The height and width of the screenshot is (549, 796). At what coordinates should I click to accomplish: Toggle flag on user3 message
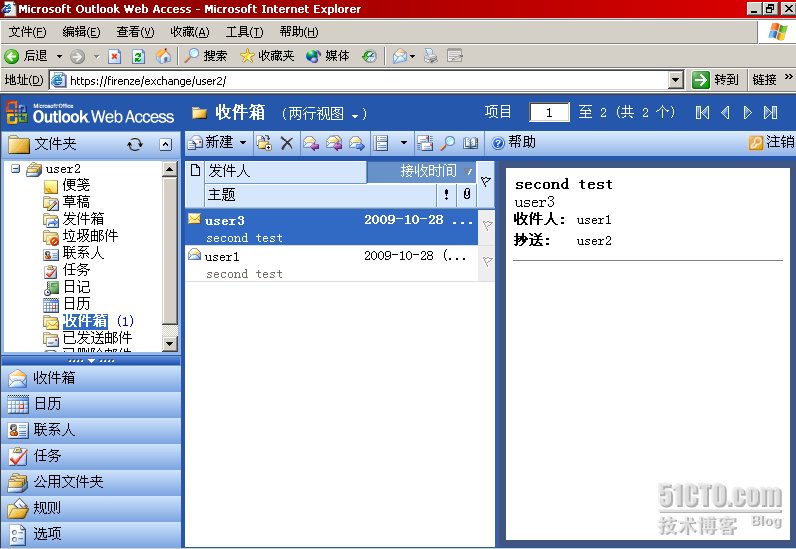(x=487, y=225)
